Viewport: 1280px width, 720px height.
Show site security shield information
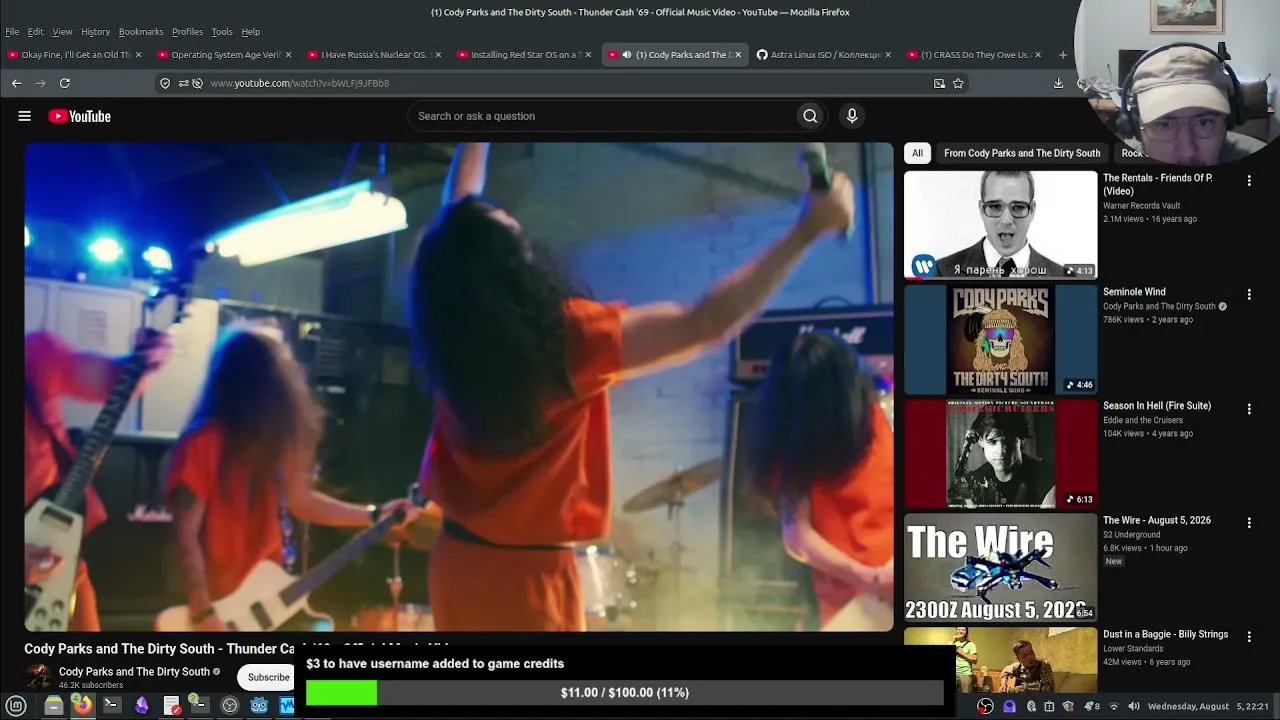[166, 83]
